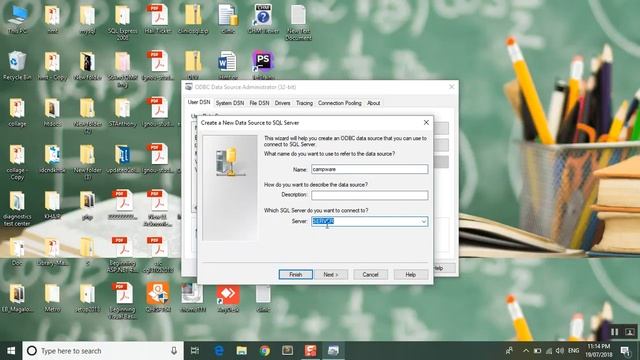
Task: Select the Beginning ASP.NET PDF icon
Action: [x=122, y=255]
